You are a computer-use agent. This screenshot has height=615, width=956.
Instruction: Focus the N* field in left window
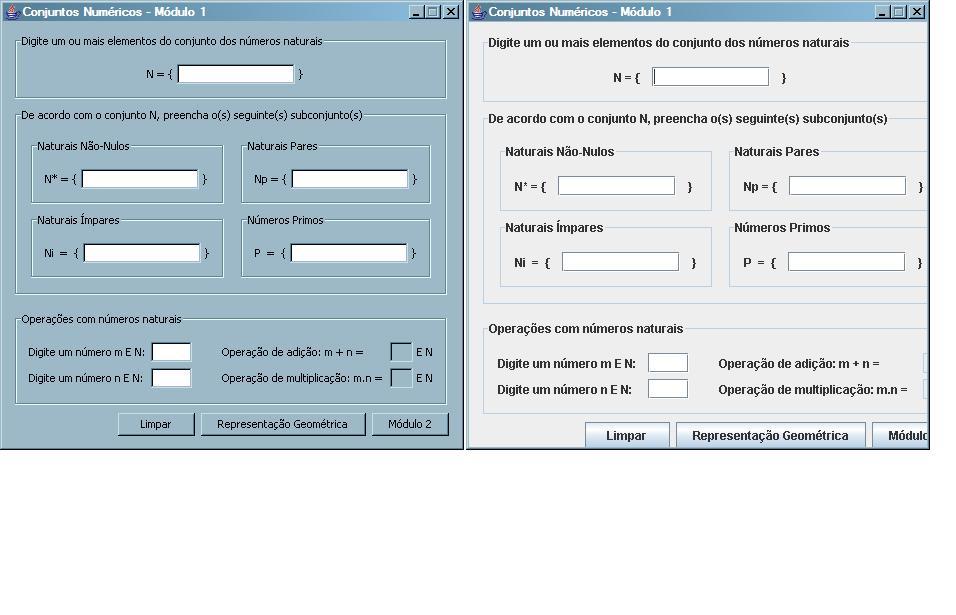pyautogui.click(x=140, y=179)
